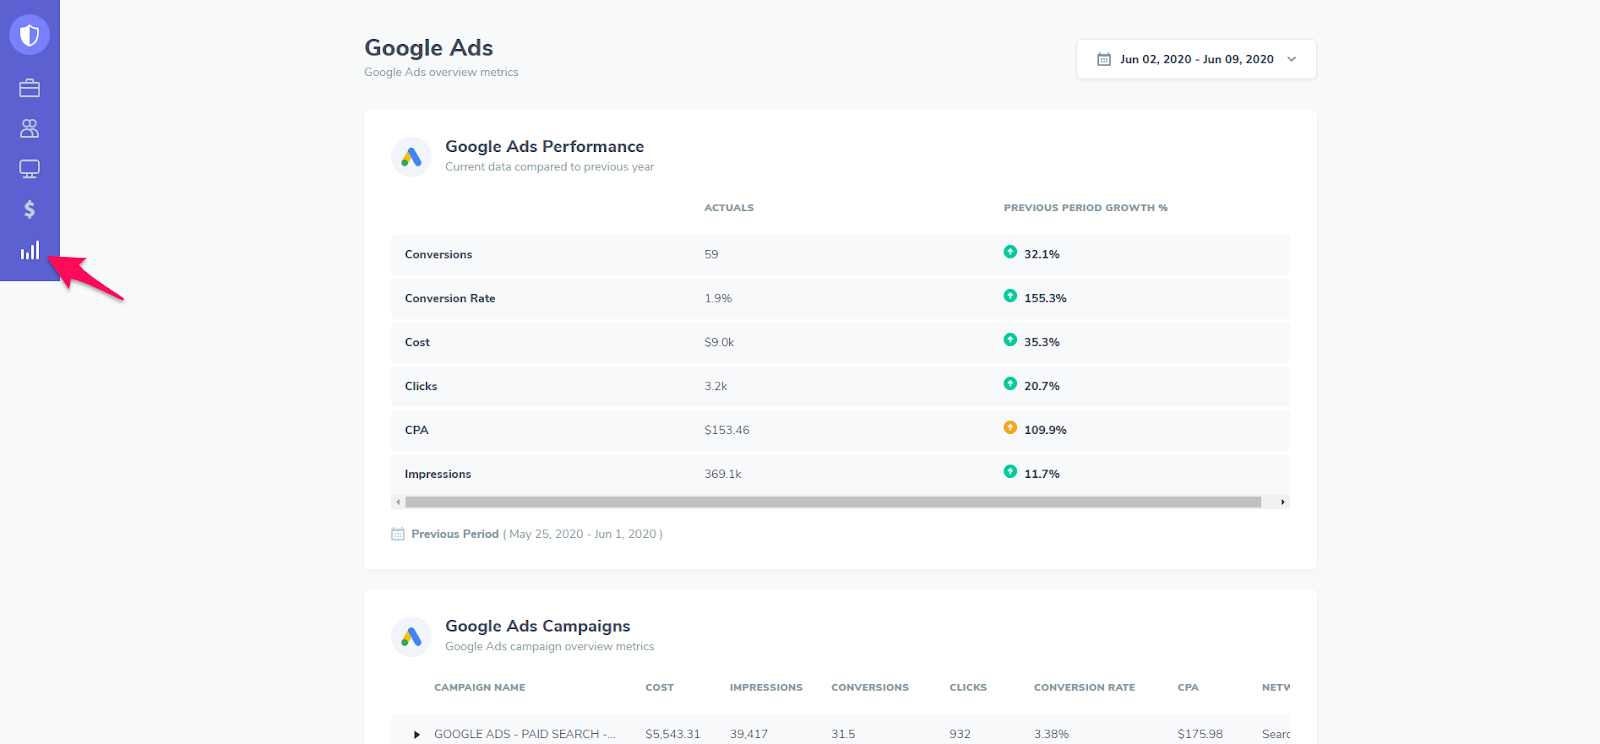This screenshot has height=744, width=1600.
Task: Click the date picker chevron arrow
Action: (1292, 59)
